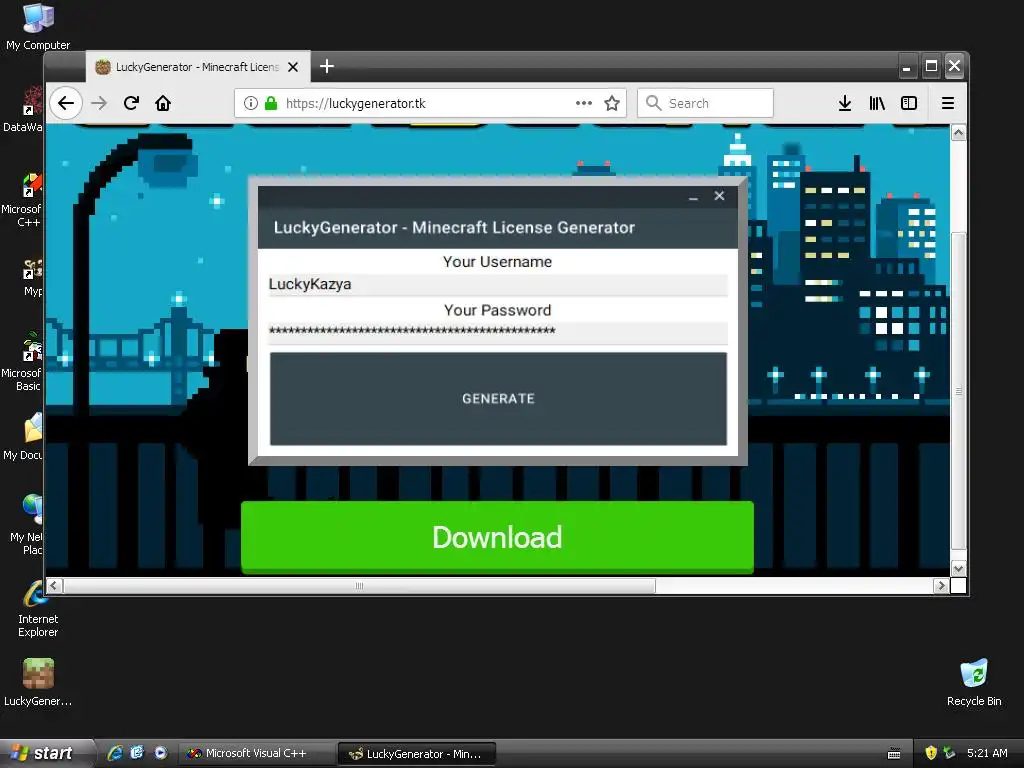Click the green padlock security icon
Viewport: 1024px width, 768px height.
(x=271, y=103)
